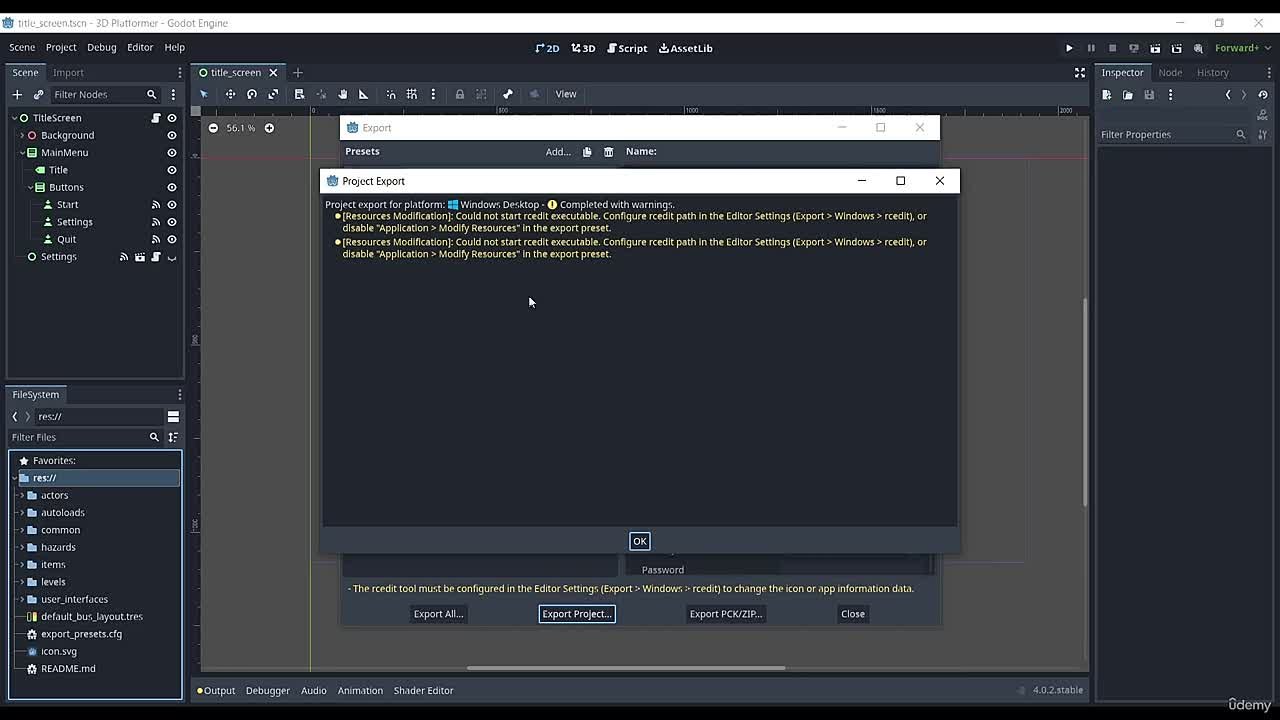
Task: Open the Project menu
Action: tap(61, 47)
